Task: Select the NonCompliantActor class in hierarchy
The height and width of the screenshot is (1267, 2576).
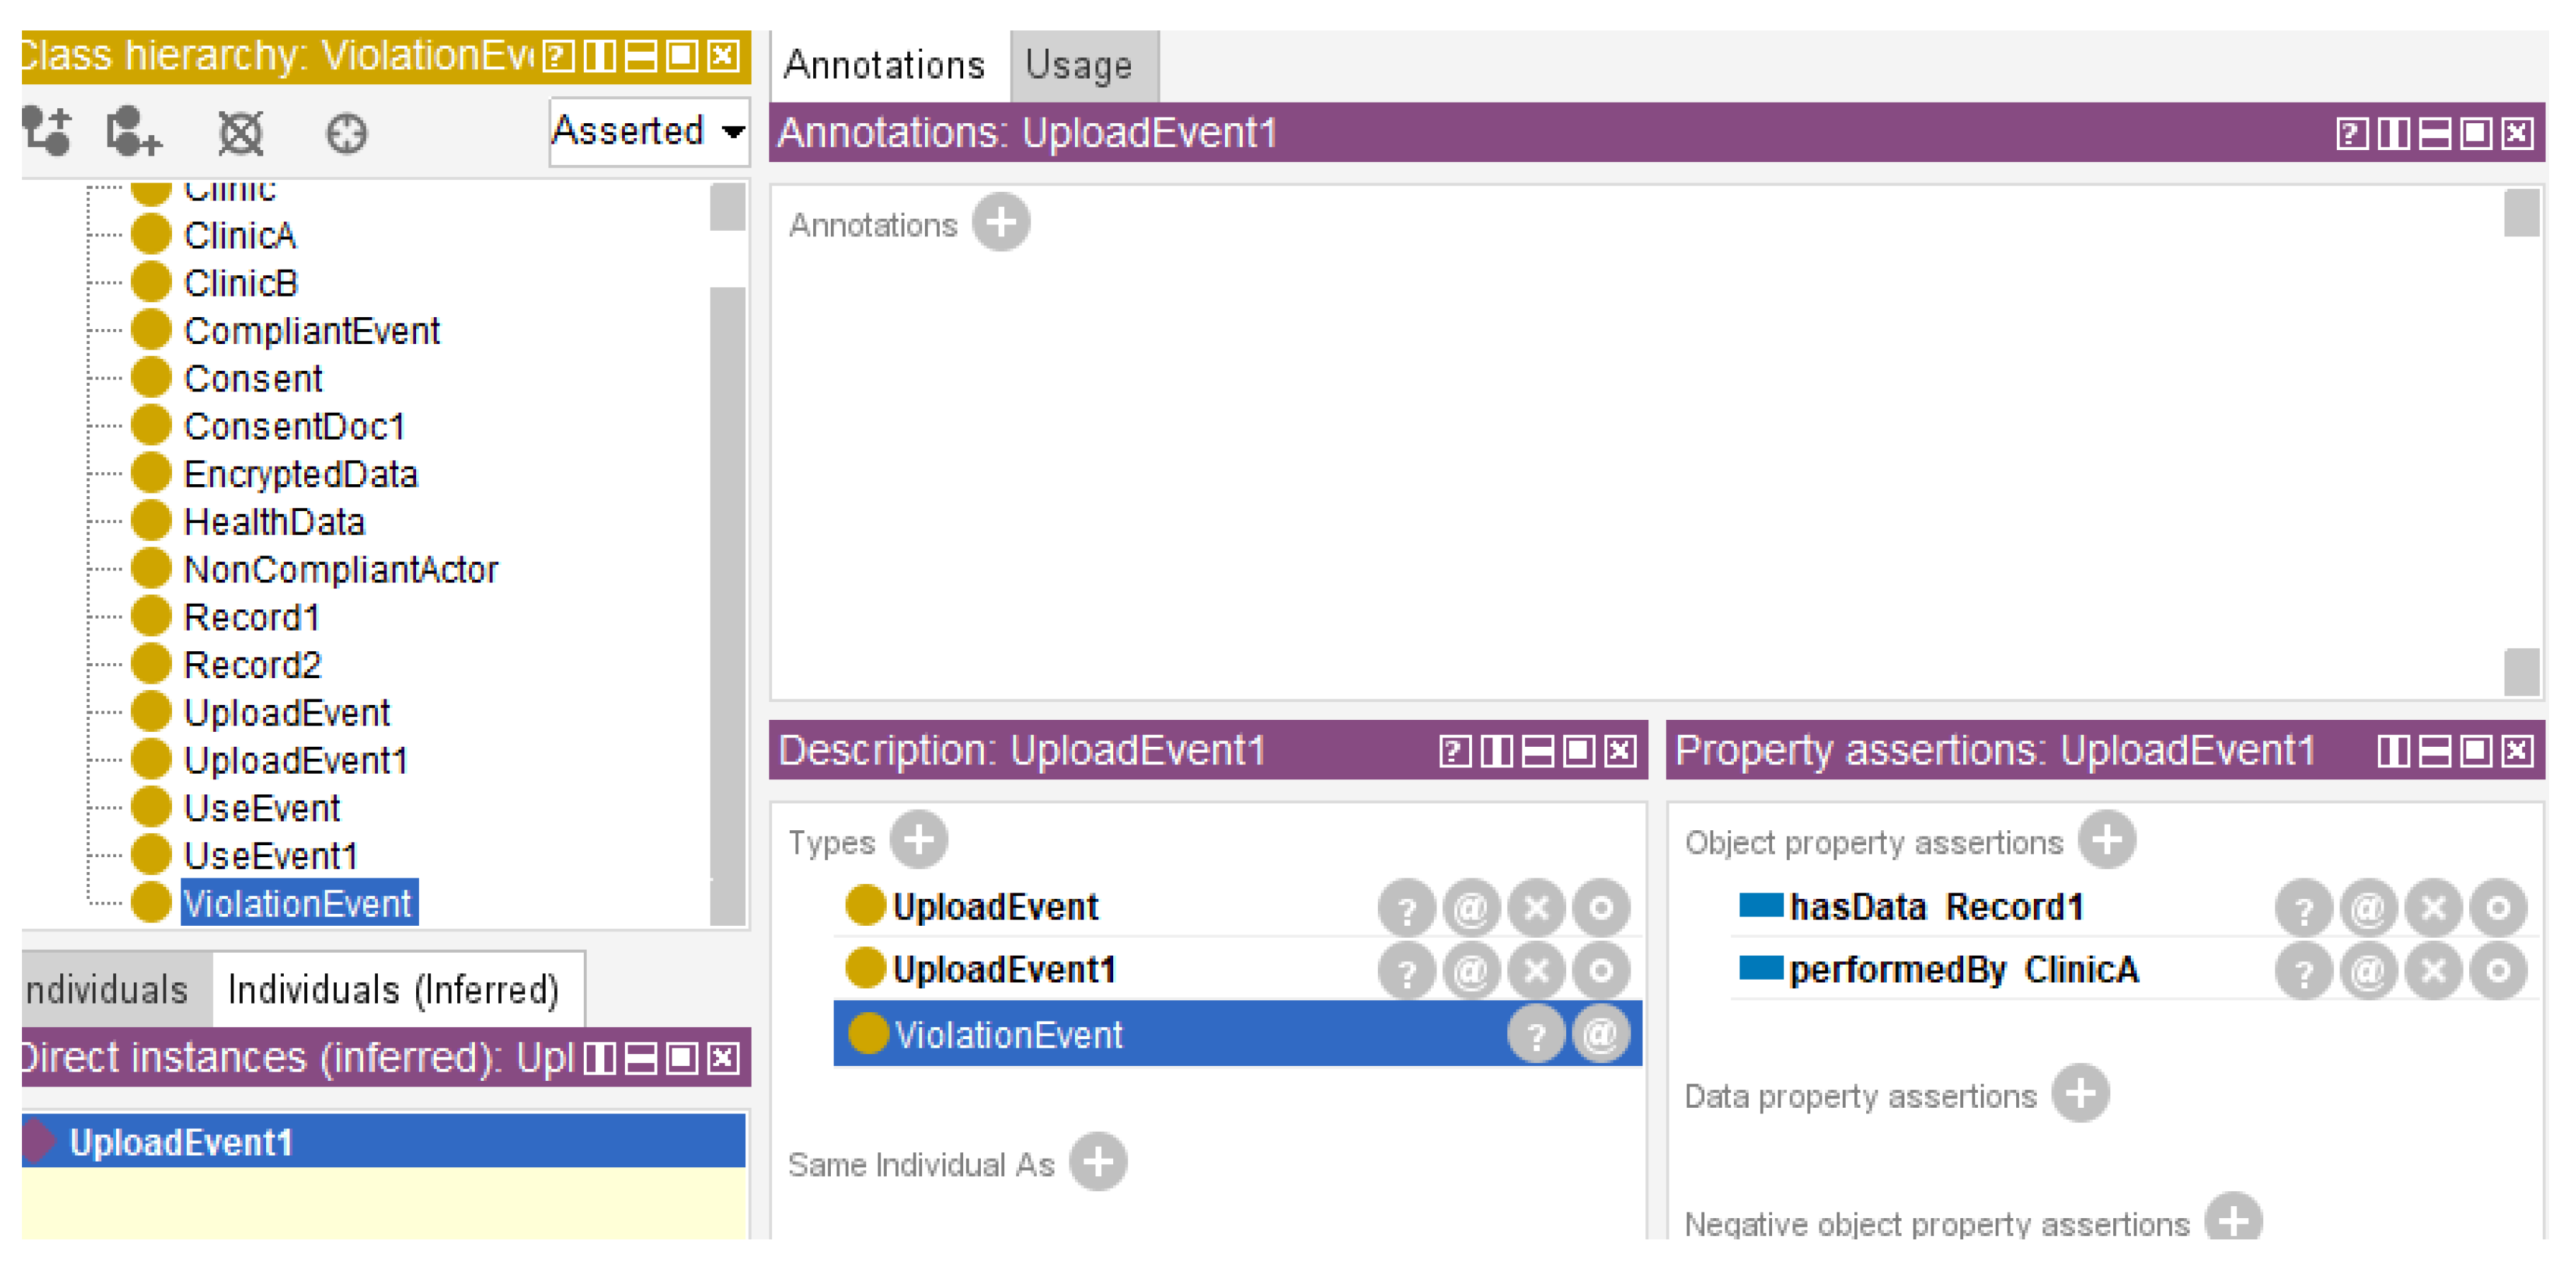Action: [x=340, y=569]
